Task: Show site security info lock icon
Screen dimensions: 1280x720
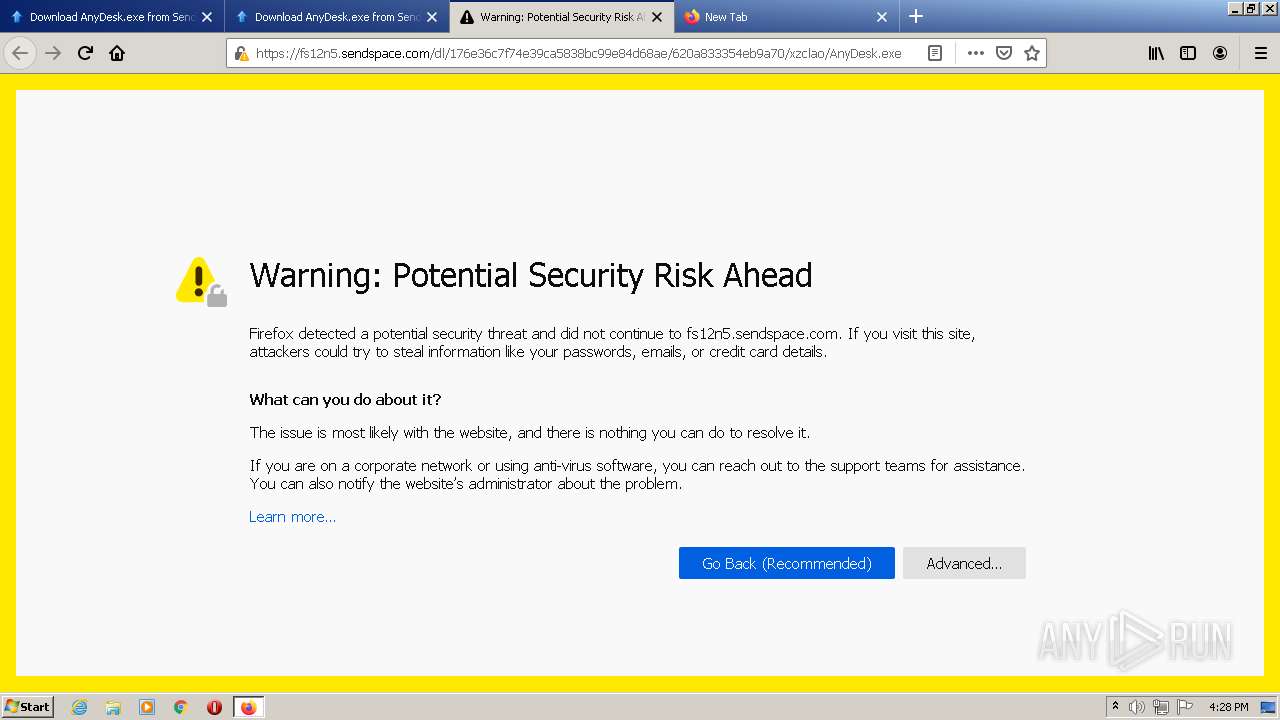Action: (241, 53)
